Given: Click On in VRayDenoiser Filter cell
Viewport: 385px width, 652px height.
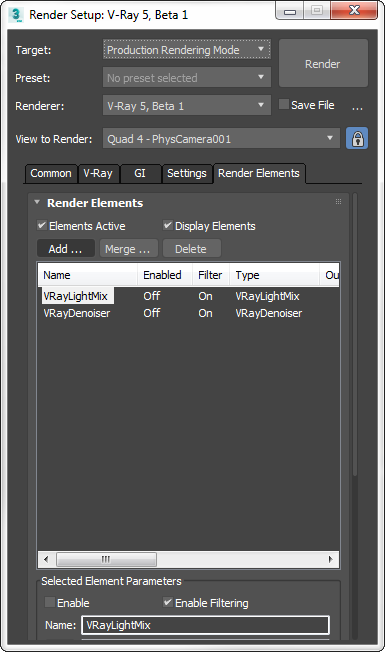Looking at the screenshot, I should tap(205, 313).
